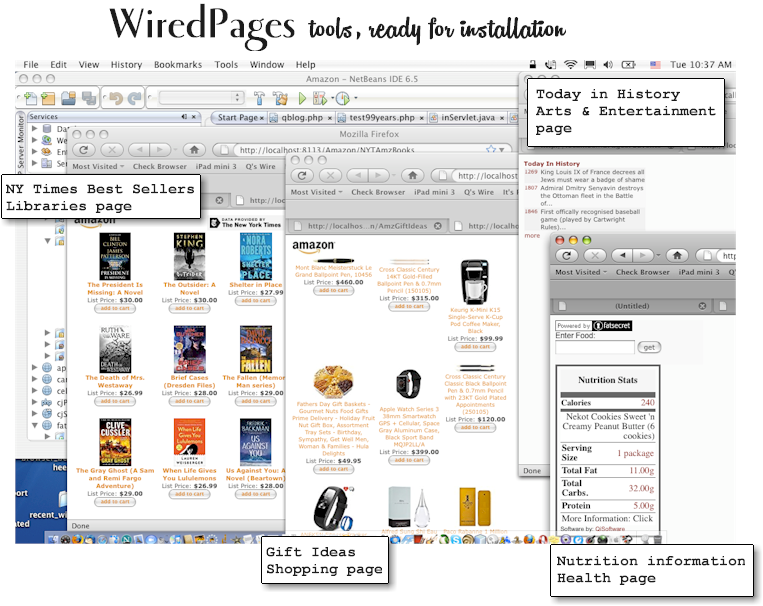Click the US flag input menu icon
The image size is (763, 606).
(655, 65)
